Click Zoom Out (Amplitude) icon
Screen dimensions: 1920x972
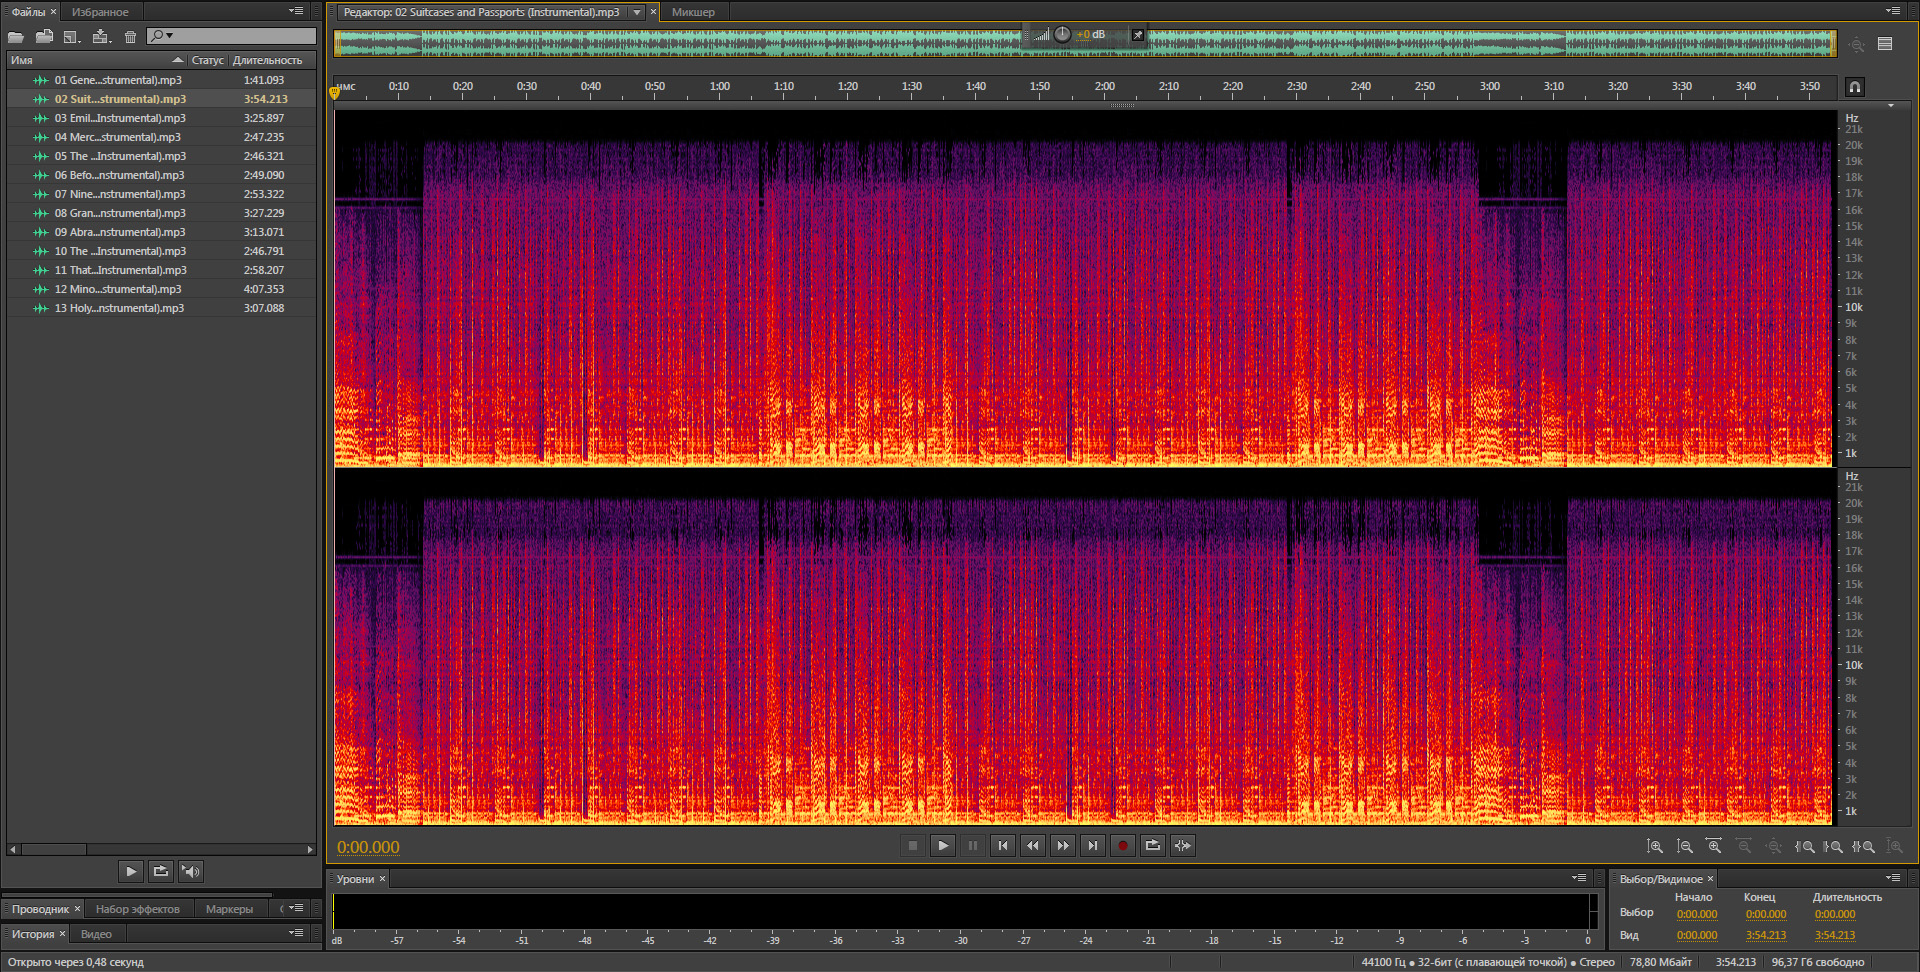coord(1685,847)
